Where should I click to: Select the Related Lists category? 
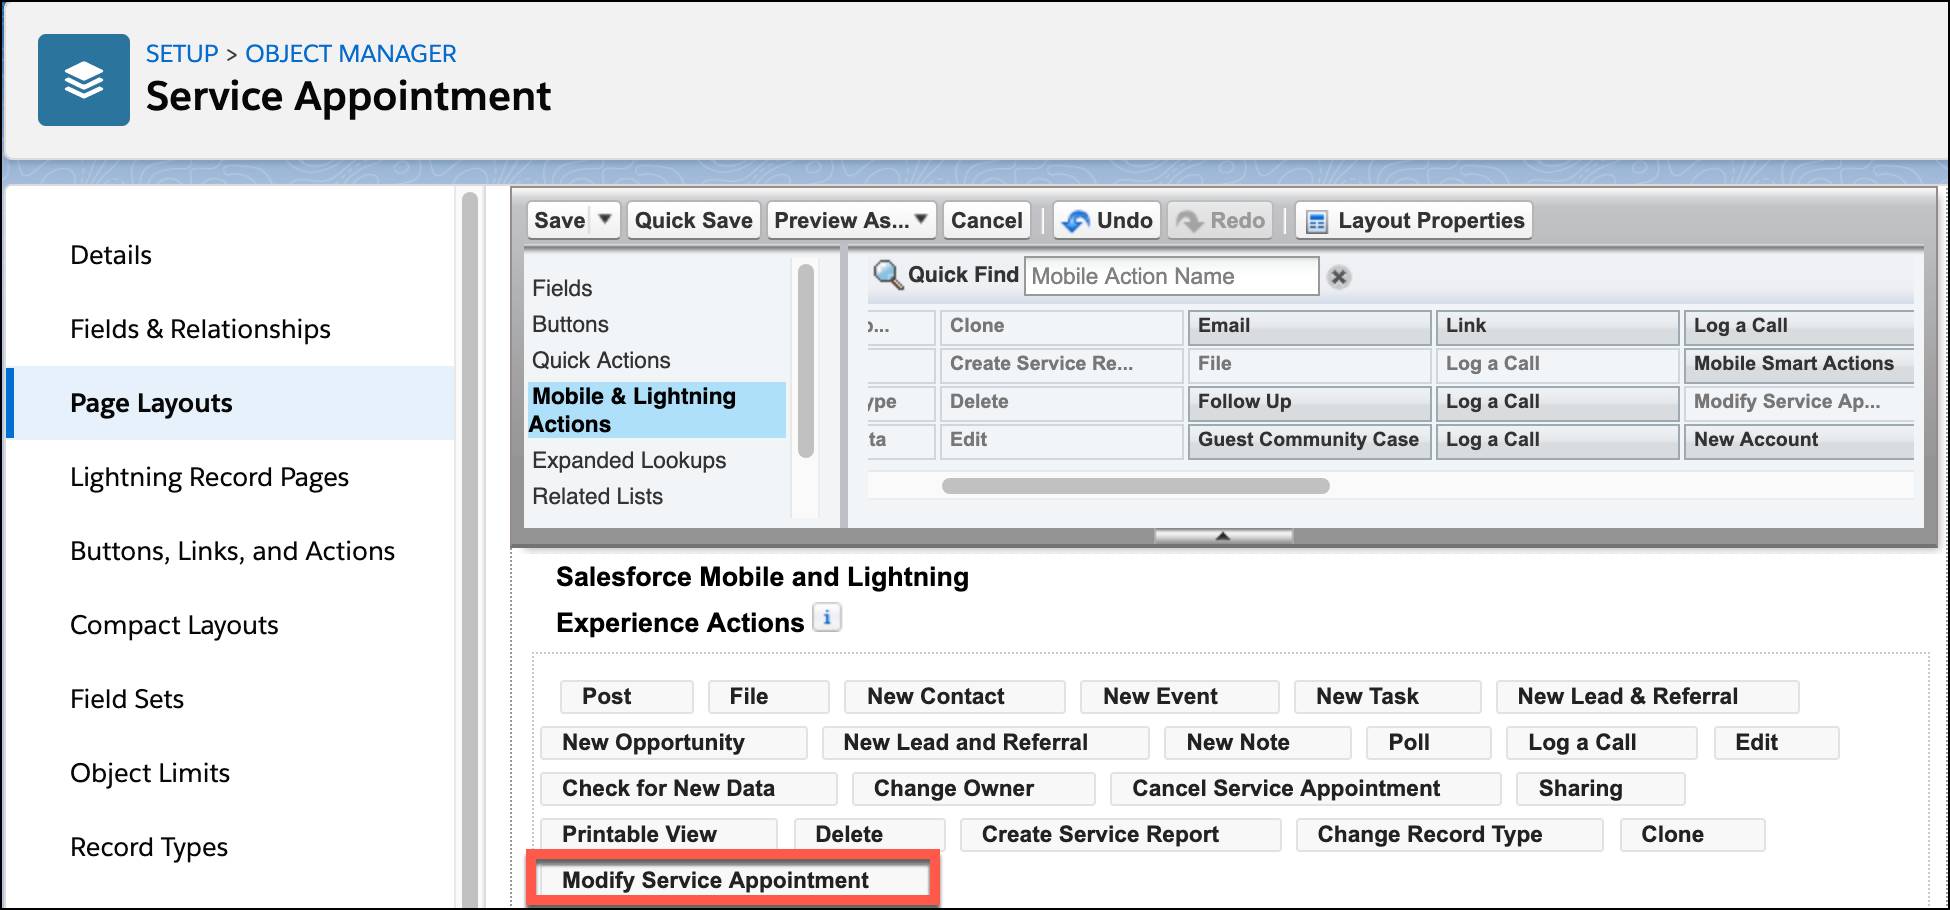click(597, 496)
